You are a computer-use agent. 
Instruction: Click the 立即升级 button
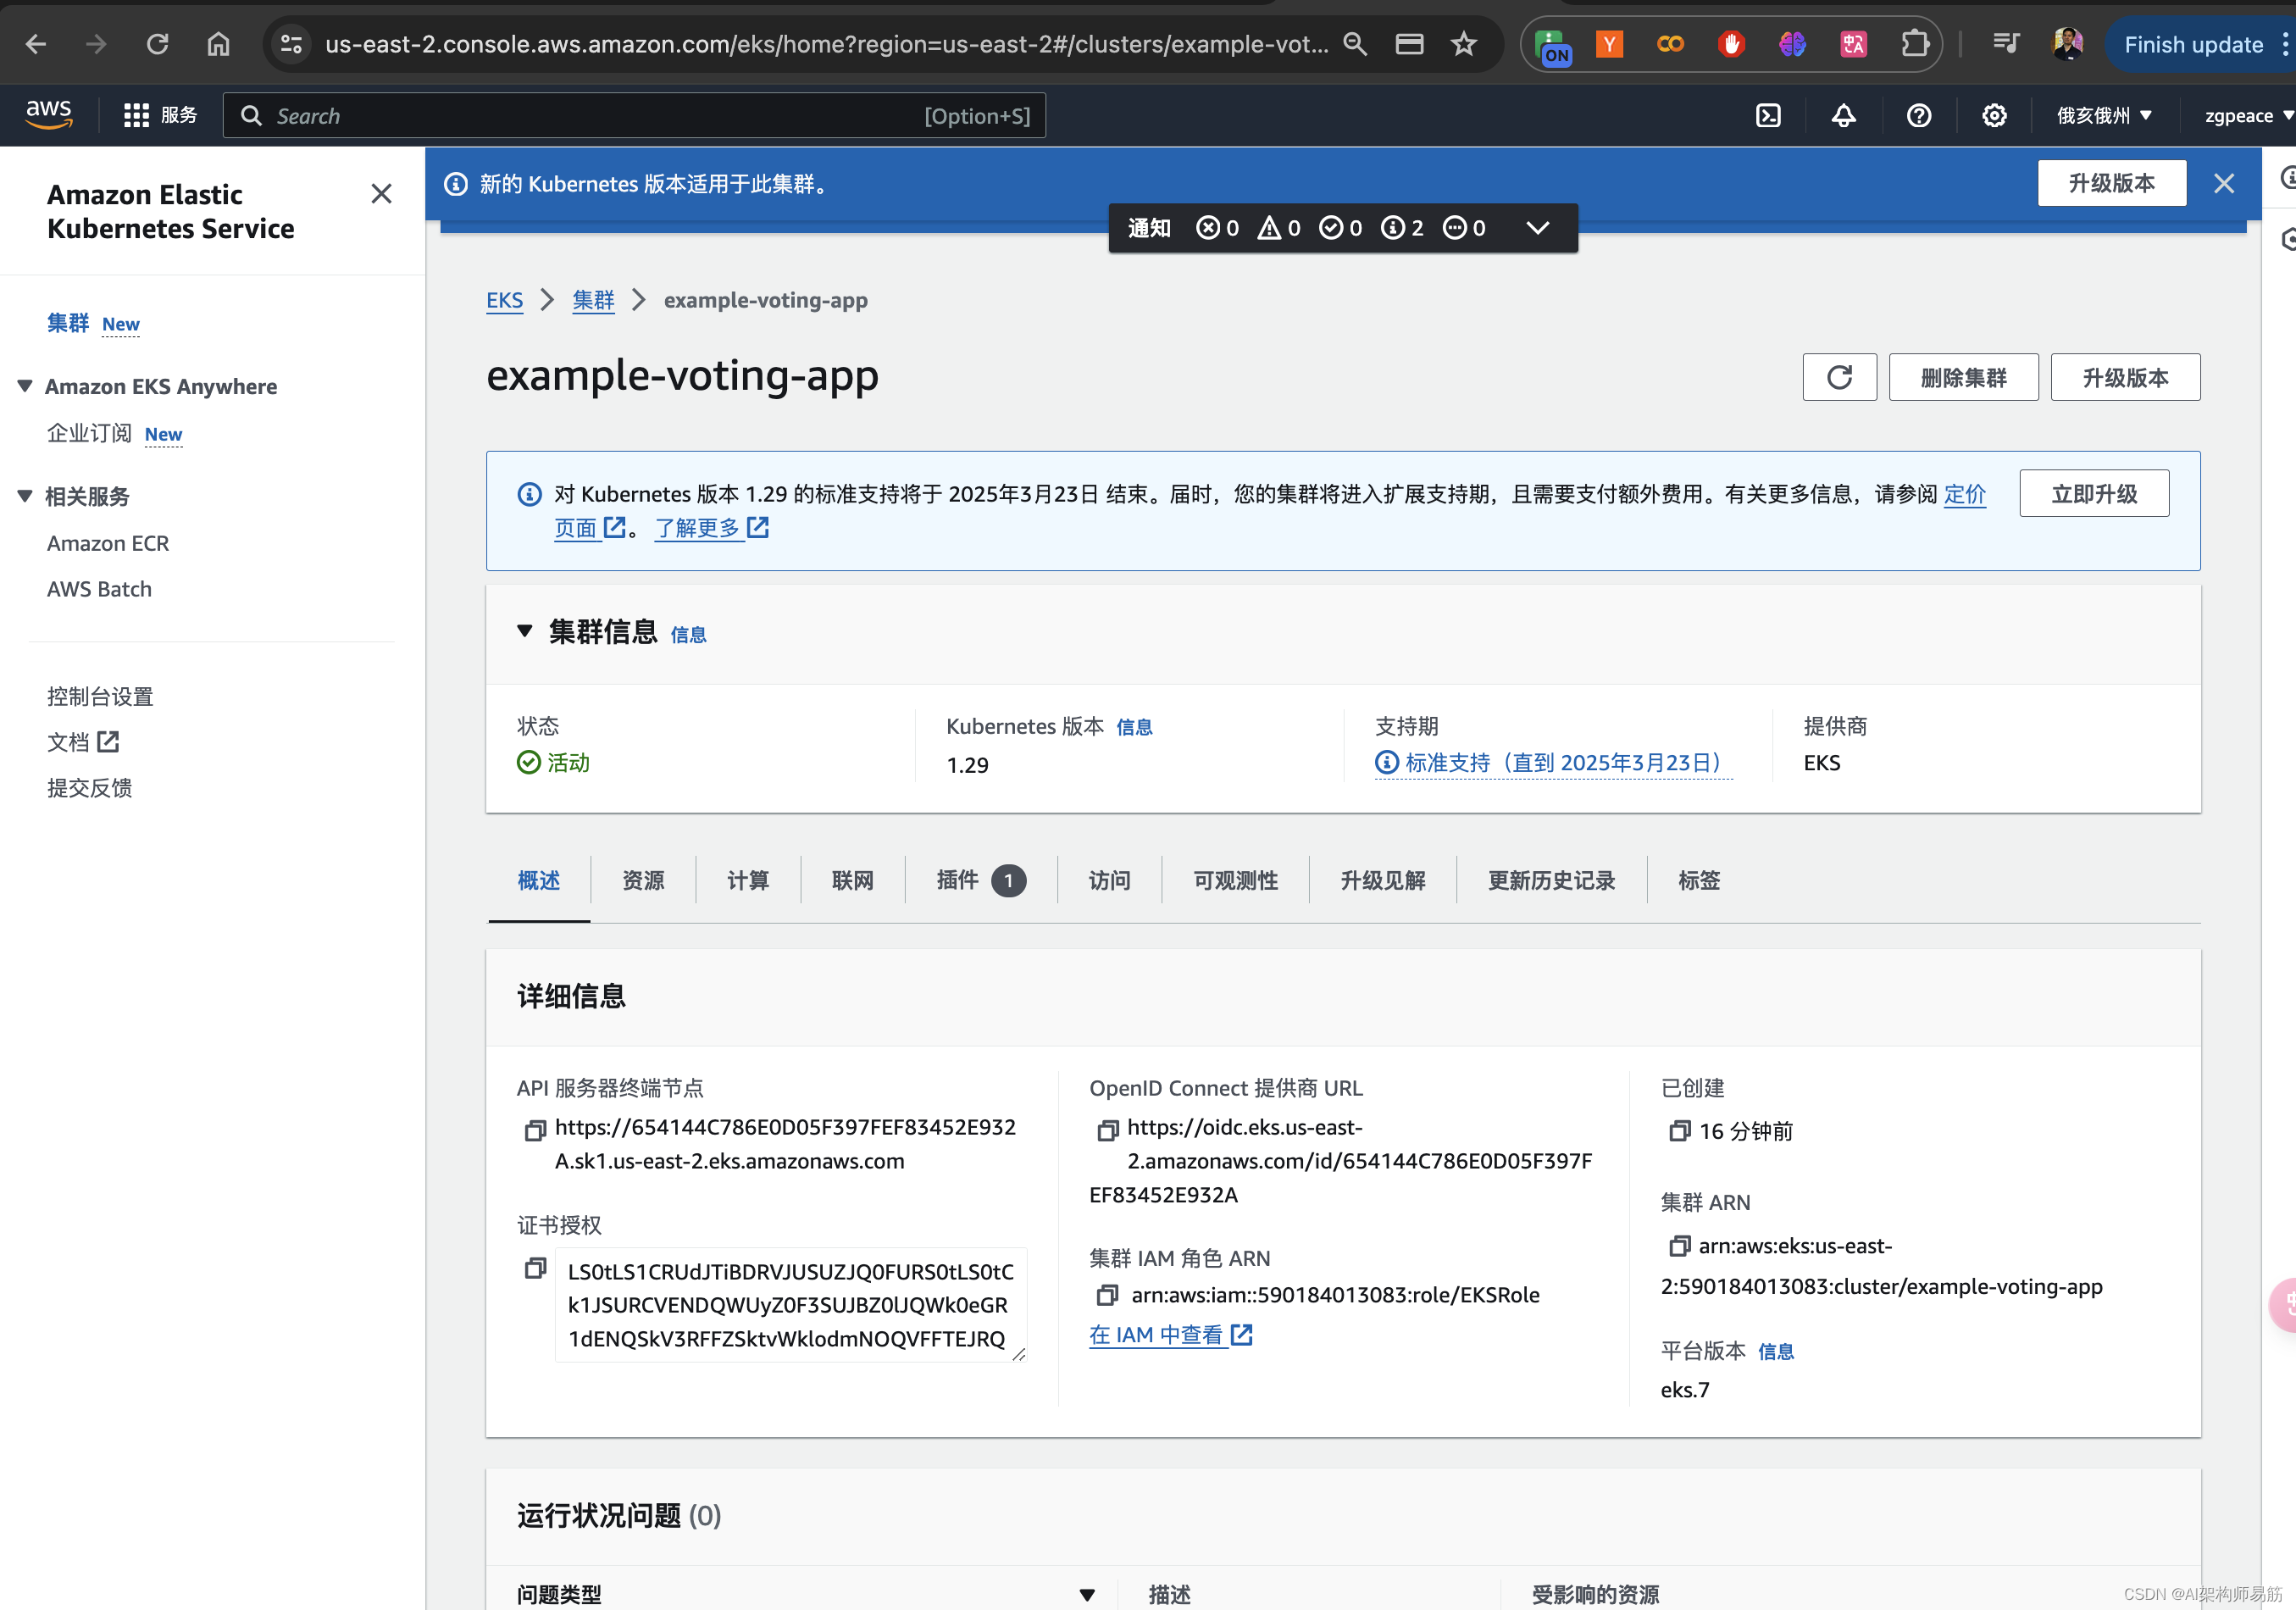tap(2094, 493)
